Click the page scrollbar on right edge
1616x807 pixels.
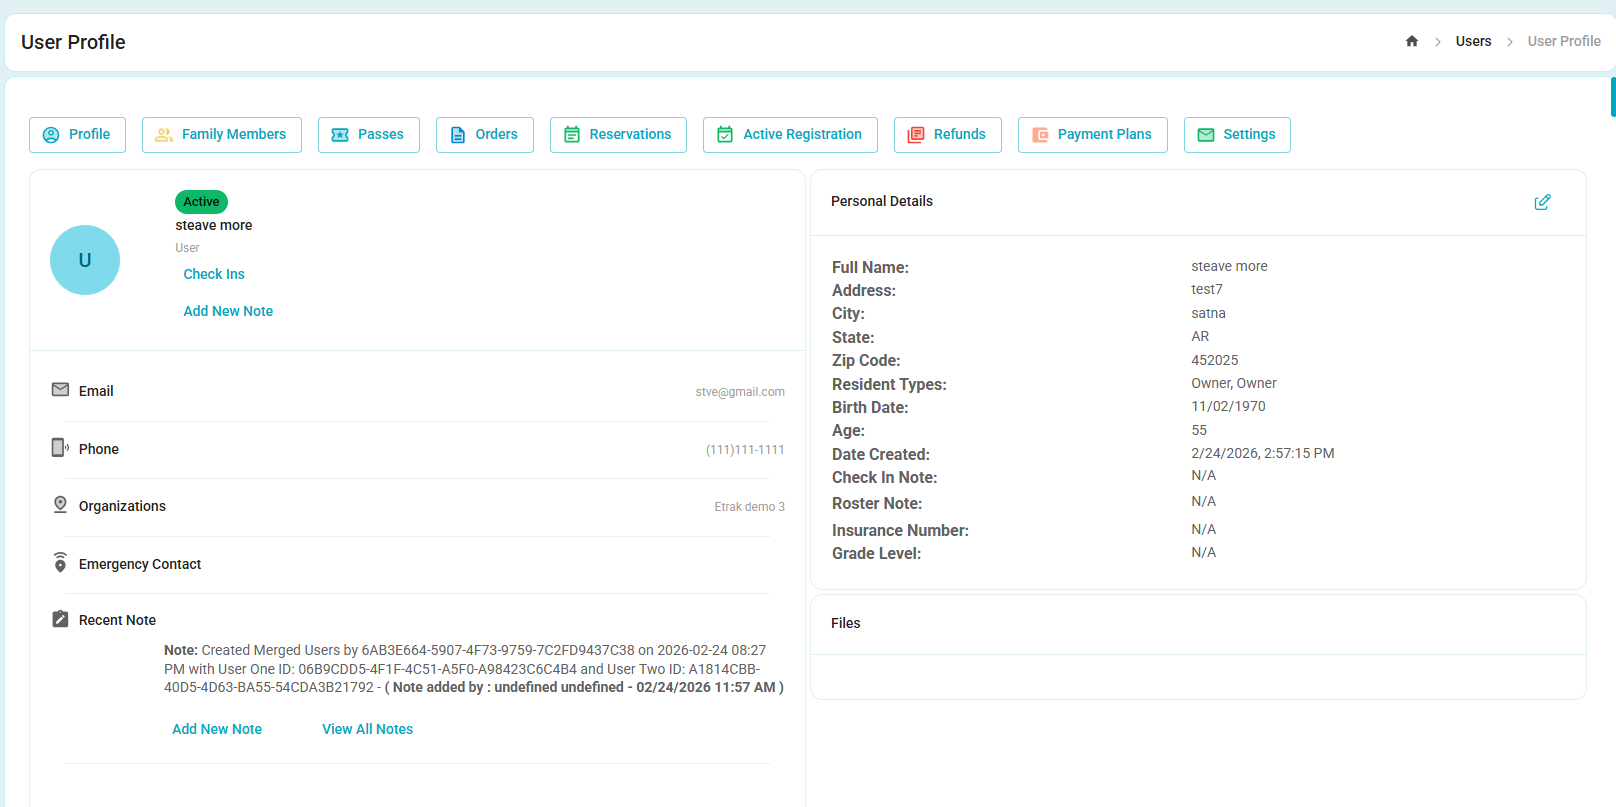coord(1612,97)
